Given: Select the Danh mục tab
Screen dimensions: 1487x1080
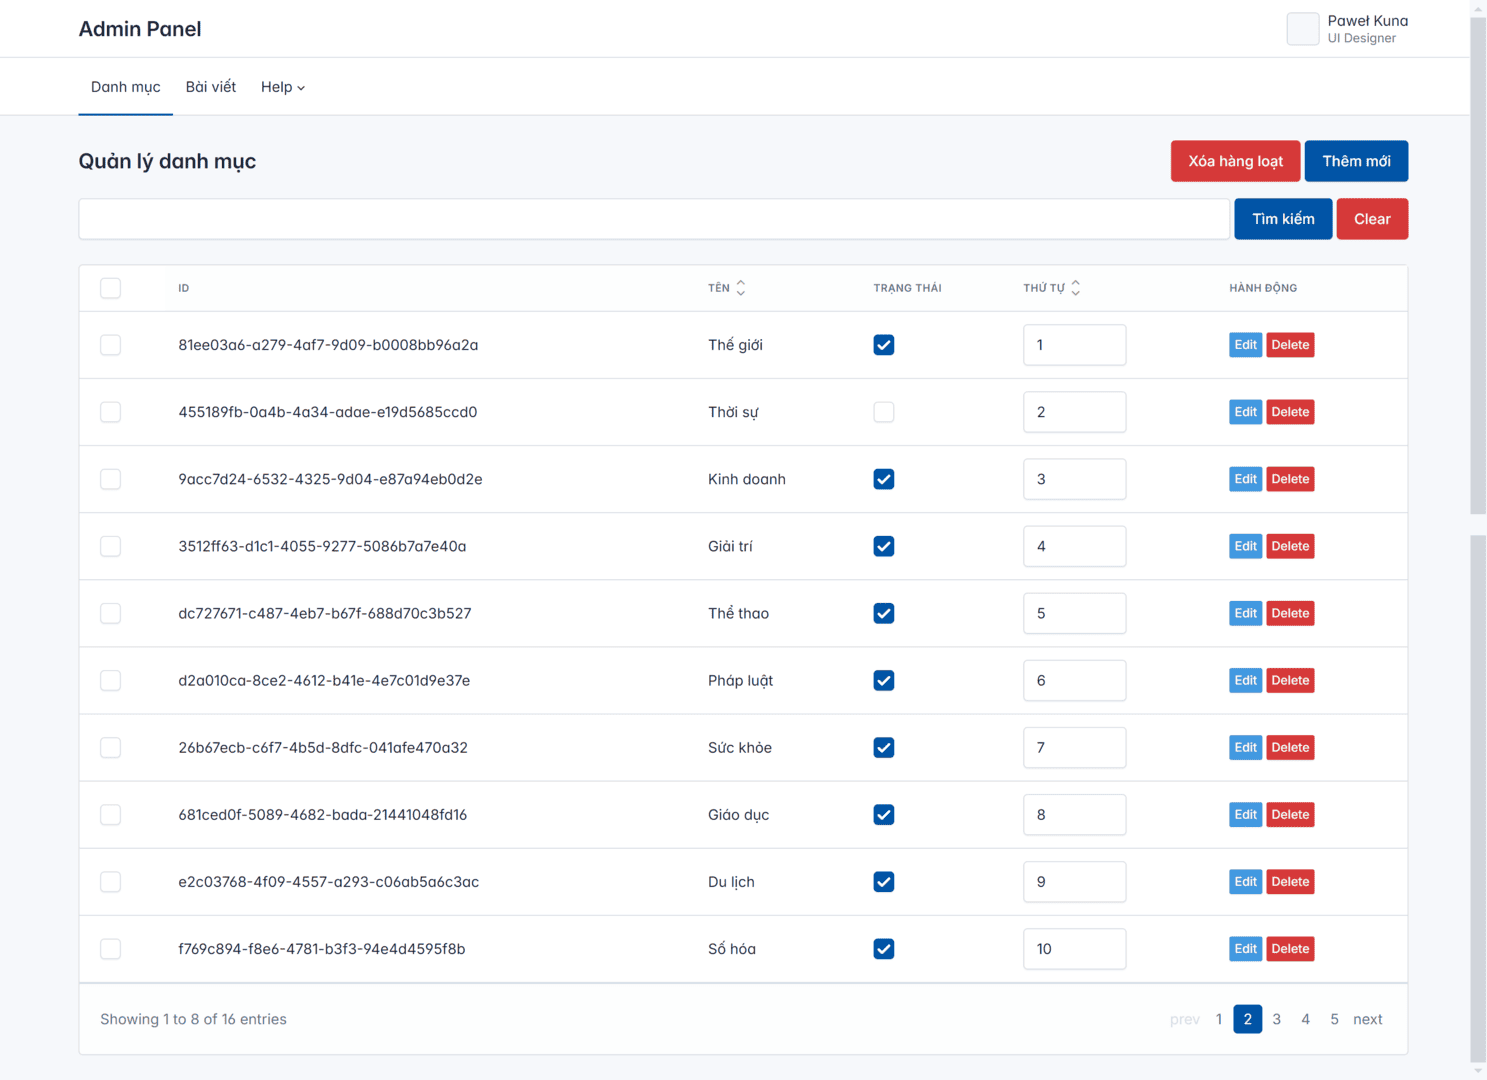Looking at the screenshot, I should (x=125, y=87).
